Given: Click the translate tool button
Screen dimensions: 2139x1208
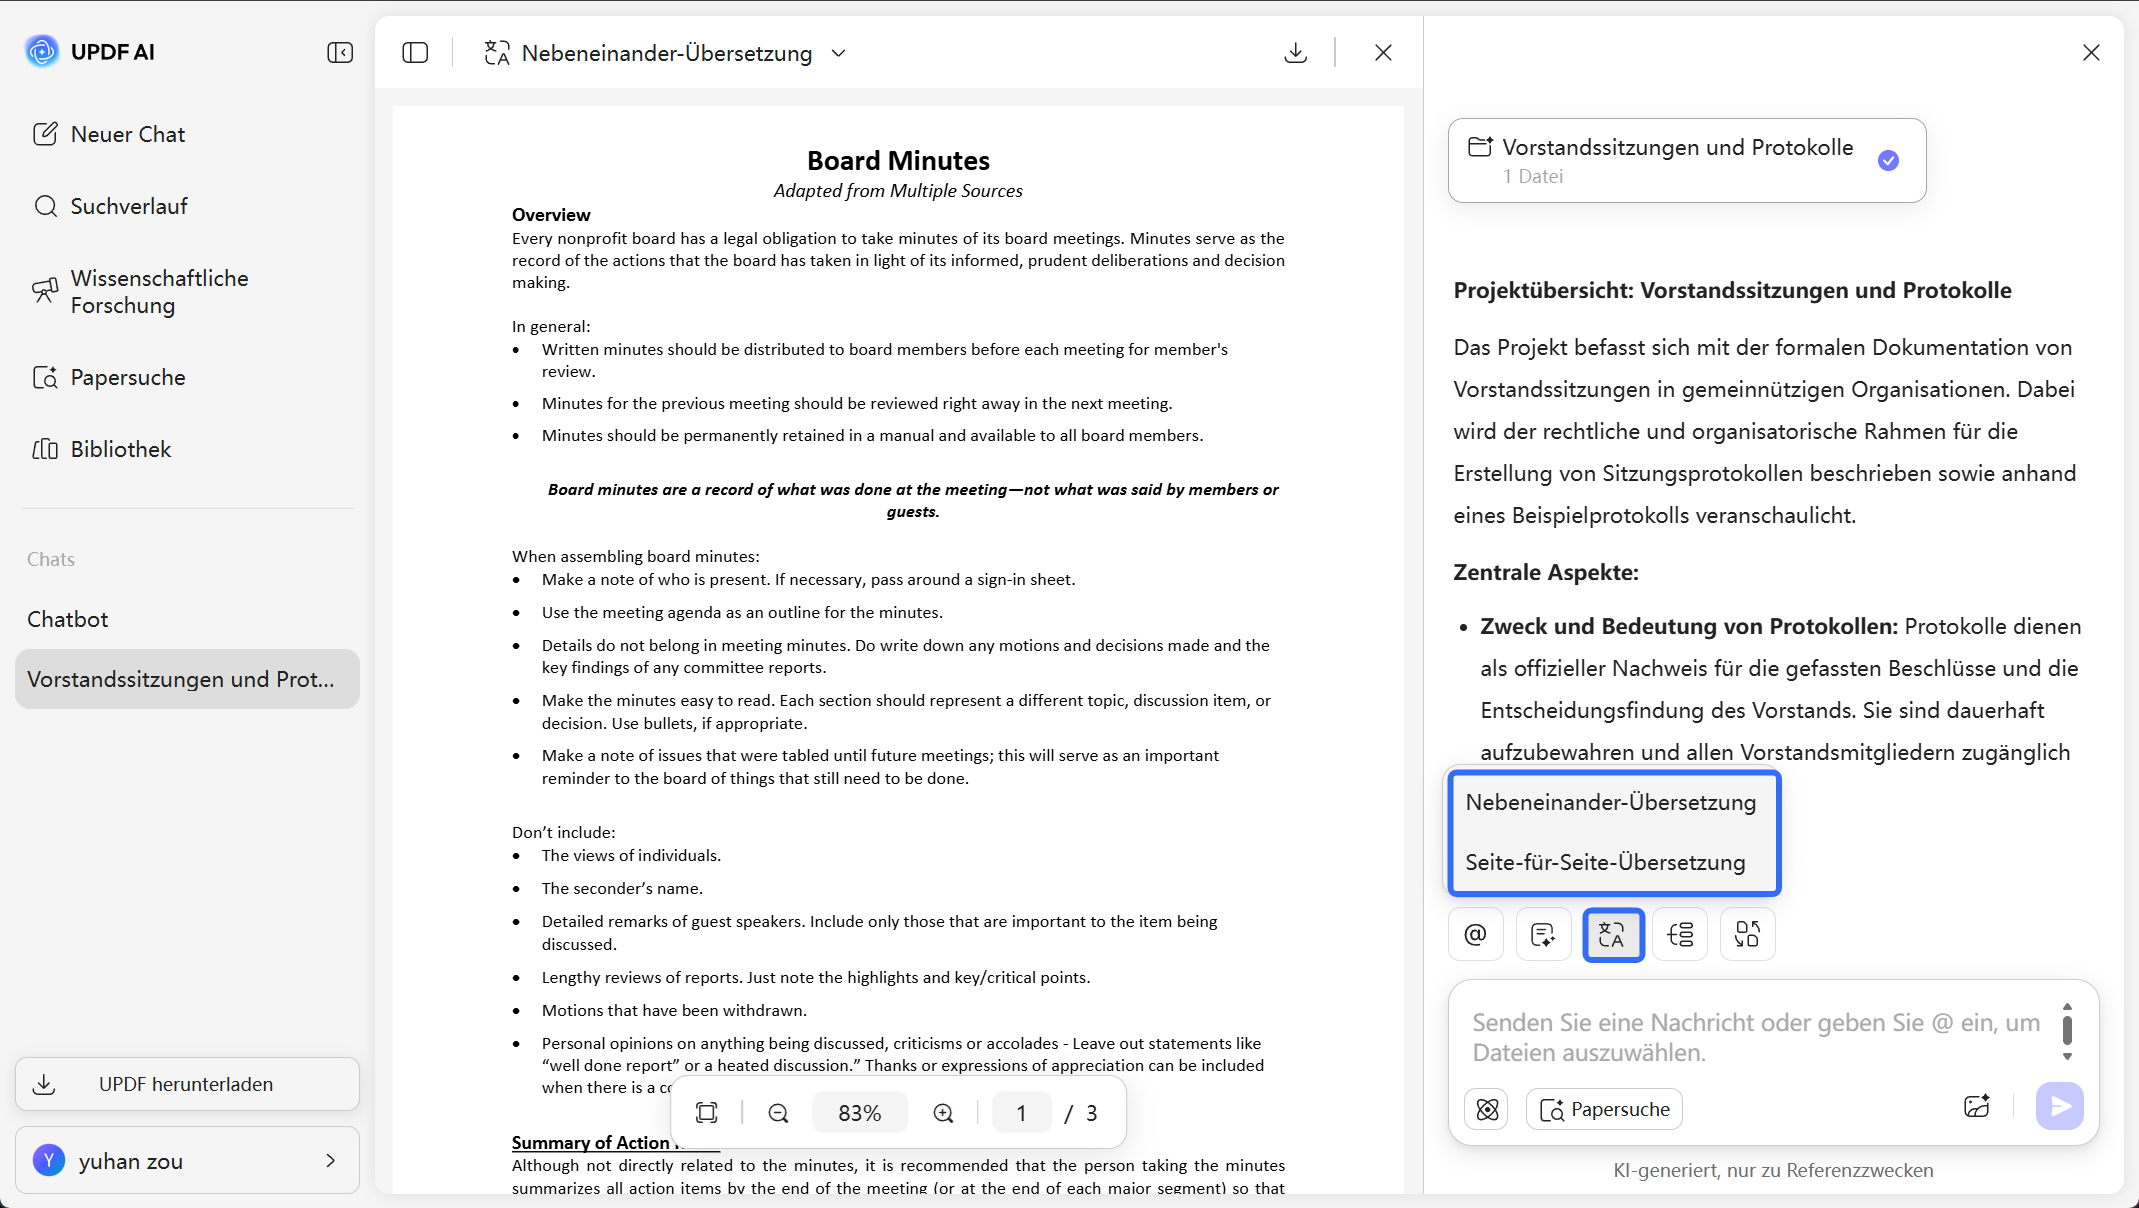Looking at the screenshot, I should tap(1613, 934).
